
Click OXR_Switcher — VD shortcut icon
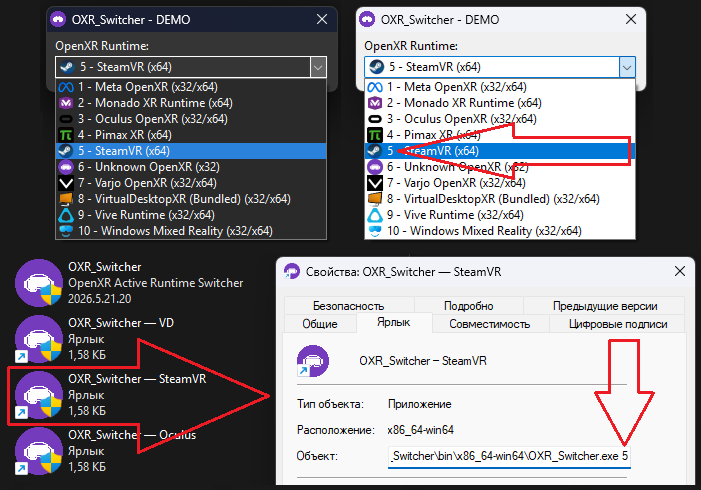pos(39,338)
